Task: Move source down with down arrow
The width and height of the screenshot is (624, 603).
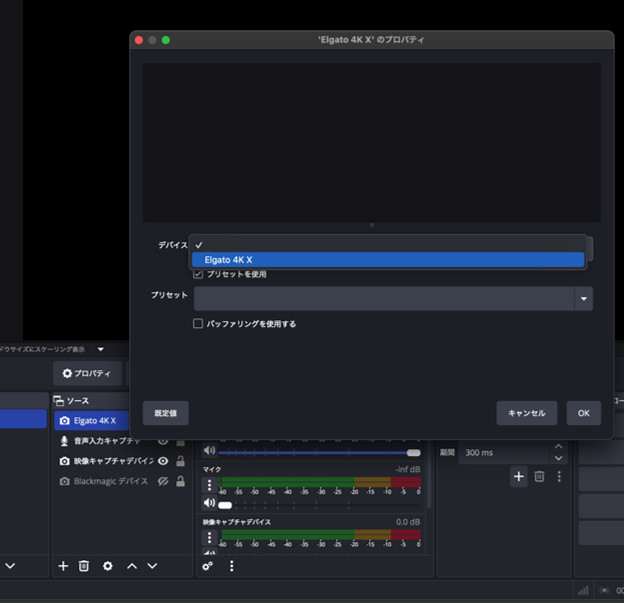Action: (x=152, y=566)
